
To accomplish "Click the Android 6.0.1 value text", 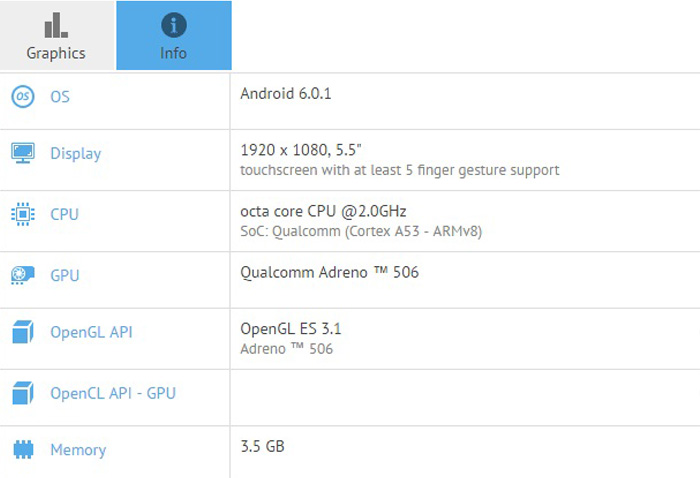I will pos(286,94).
